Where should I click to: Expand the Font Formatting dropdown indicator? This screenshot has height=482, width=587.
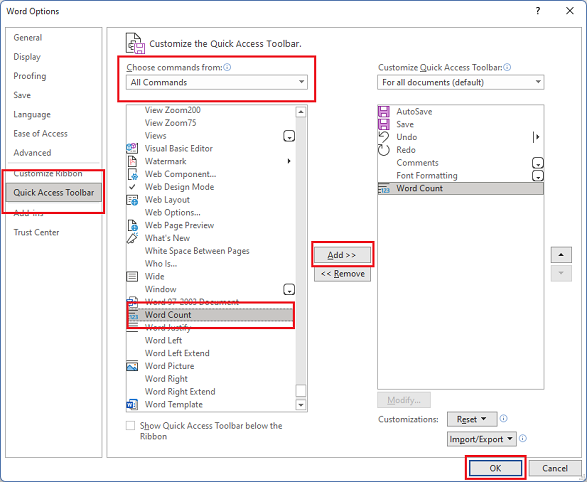[538, 176]
